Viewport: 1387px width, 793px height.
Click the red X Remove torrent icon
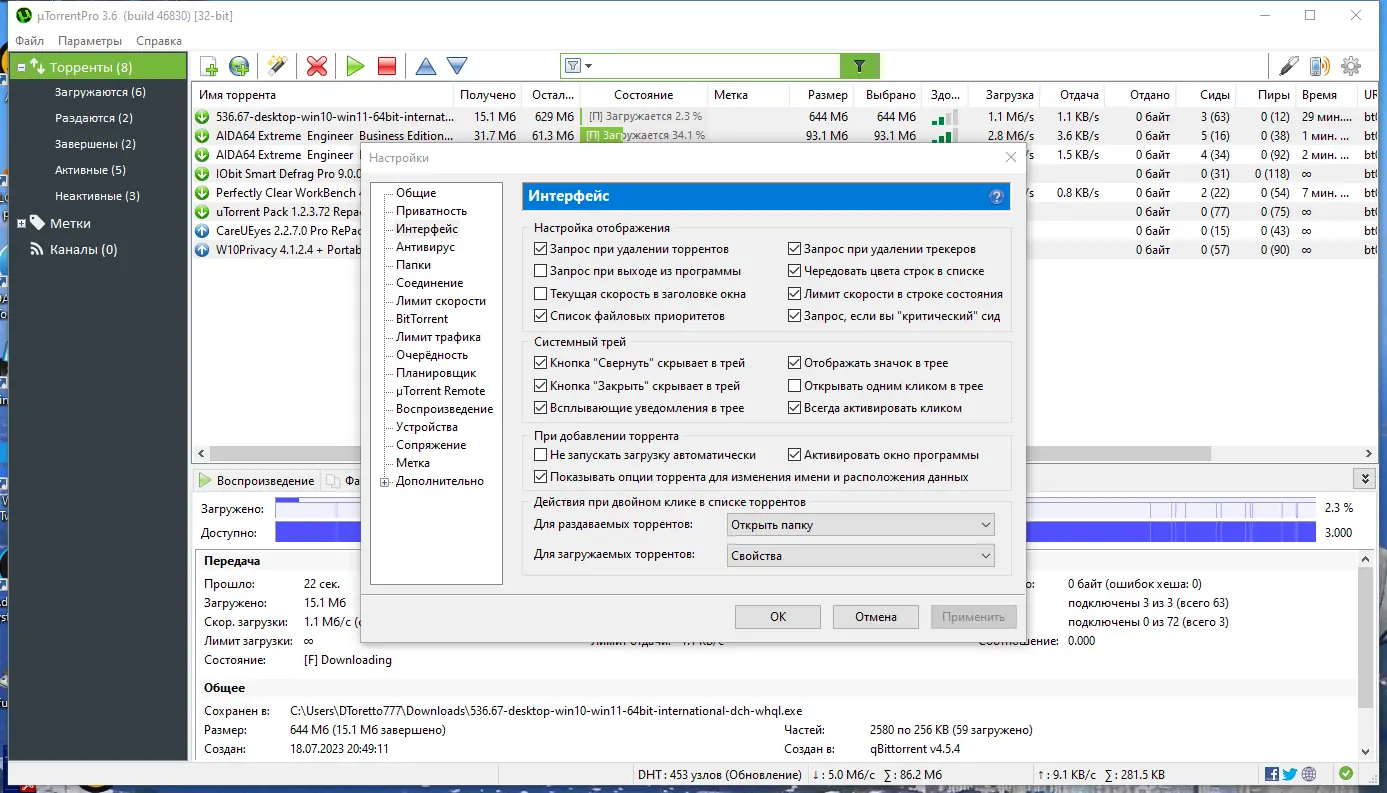point(317,67)
